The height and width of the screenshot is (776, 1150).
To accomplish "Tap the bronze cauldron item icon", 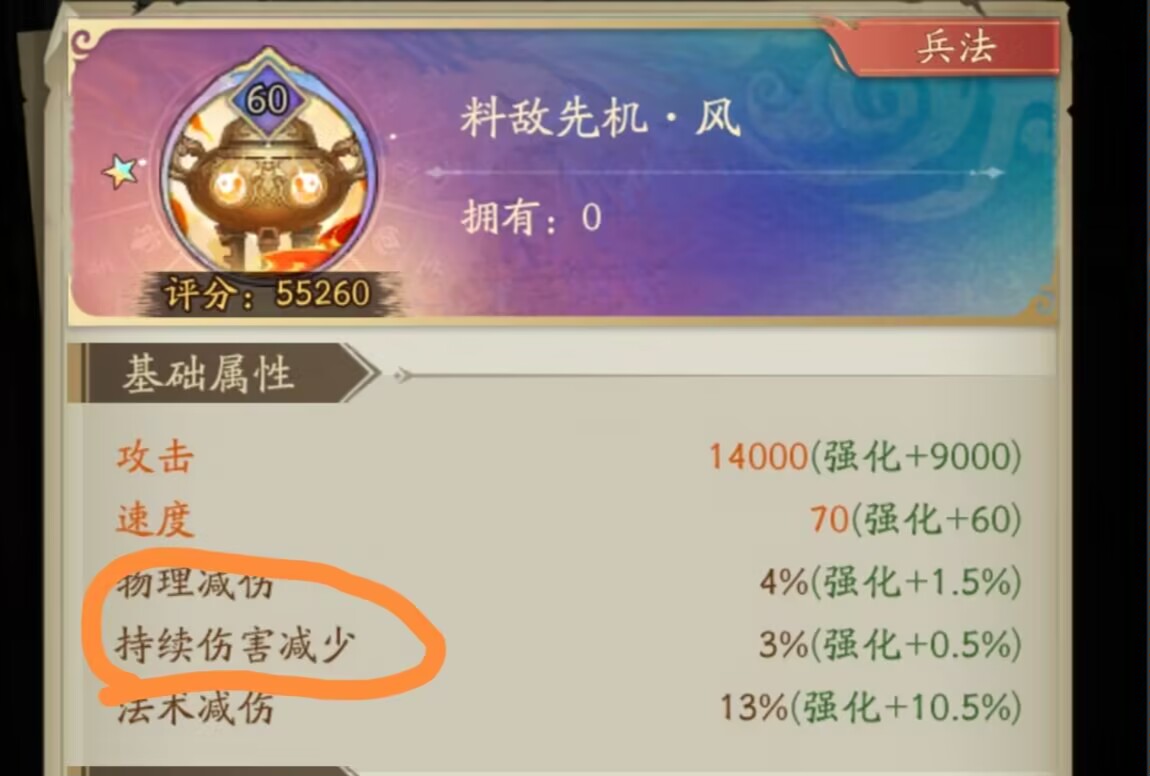I will click(268, 165).
